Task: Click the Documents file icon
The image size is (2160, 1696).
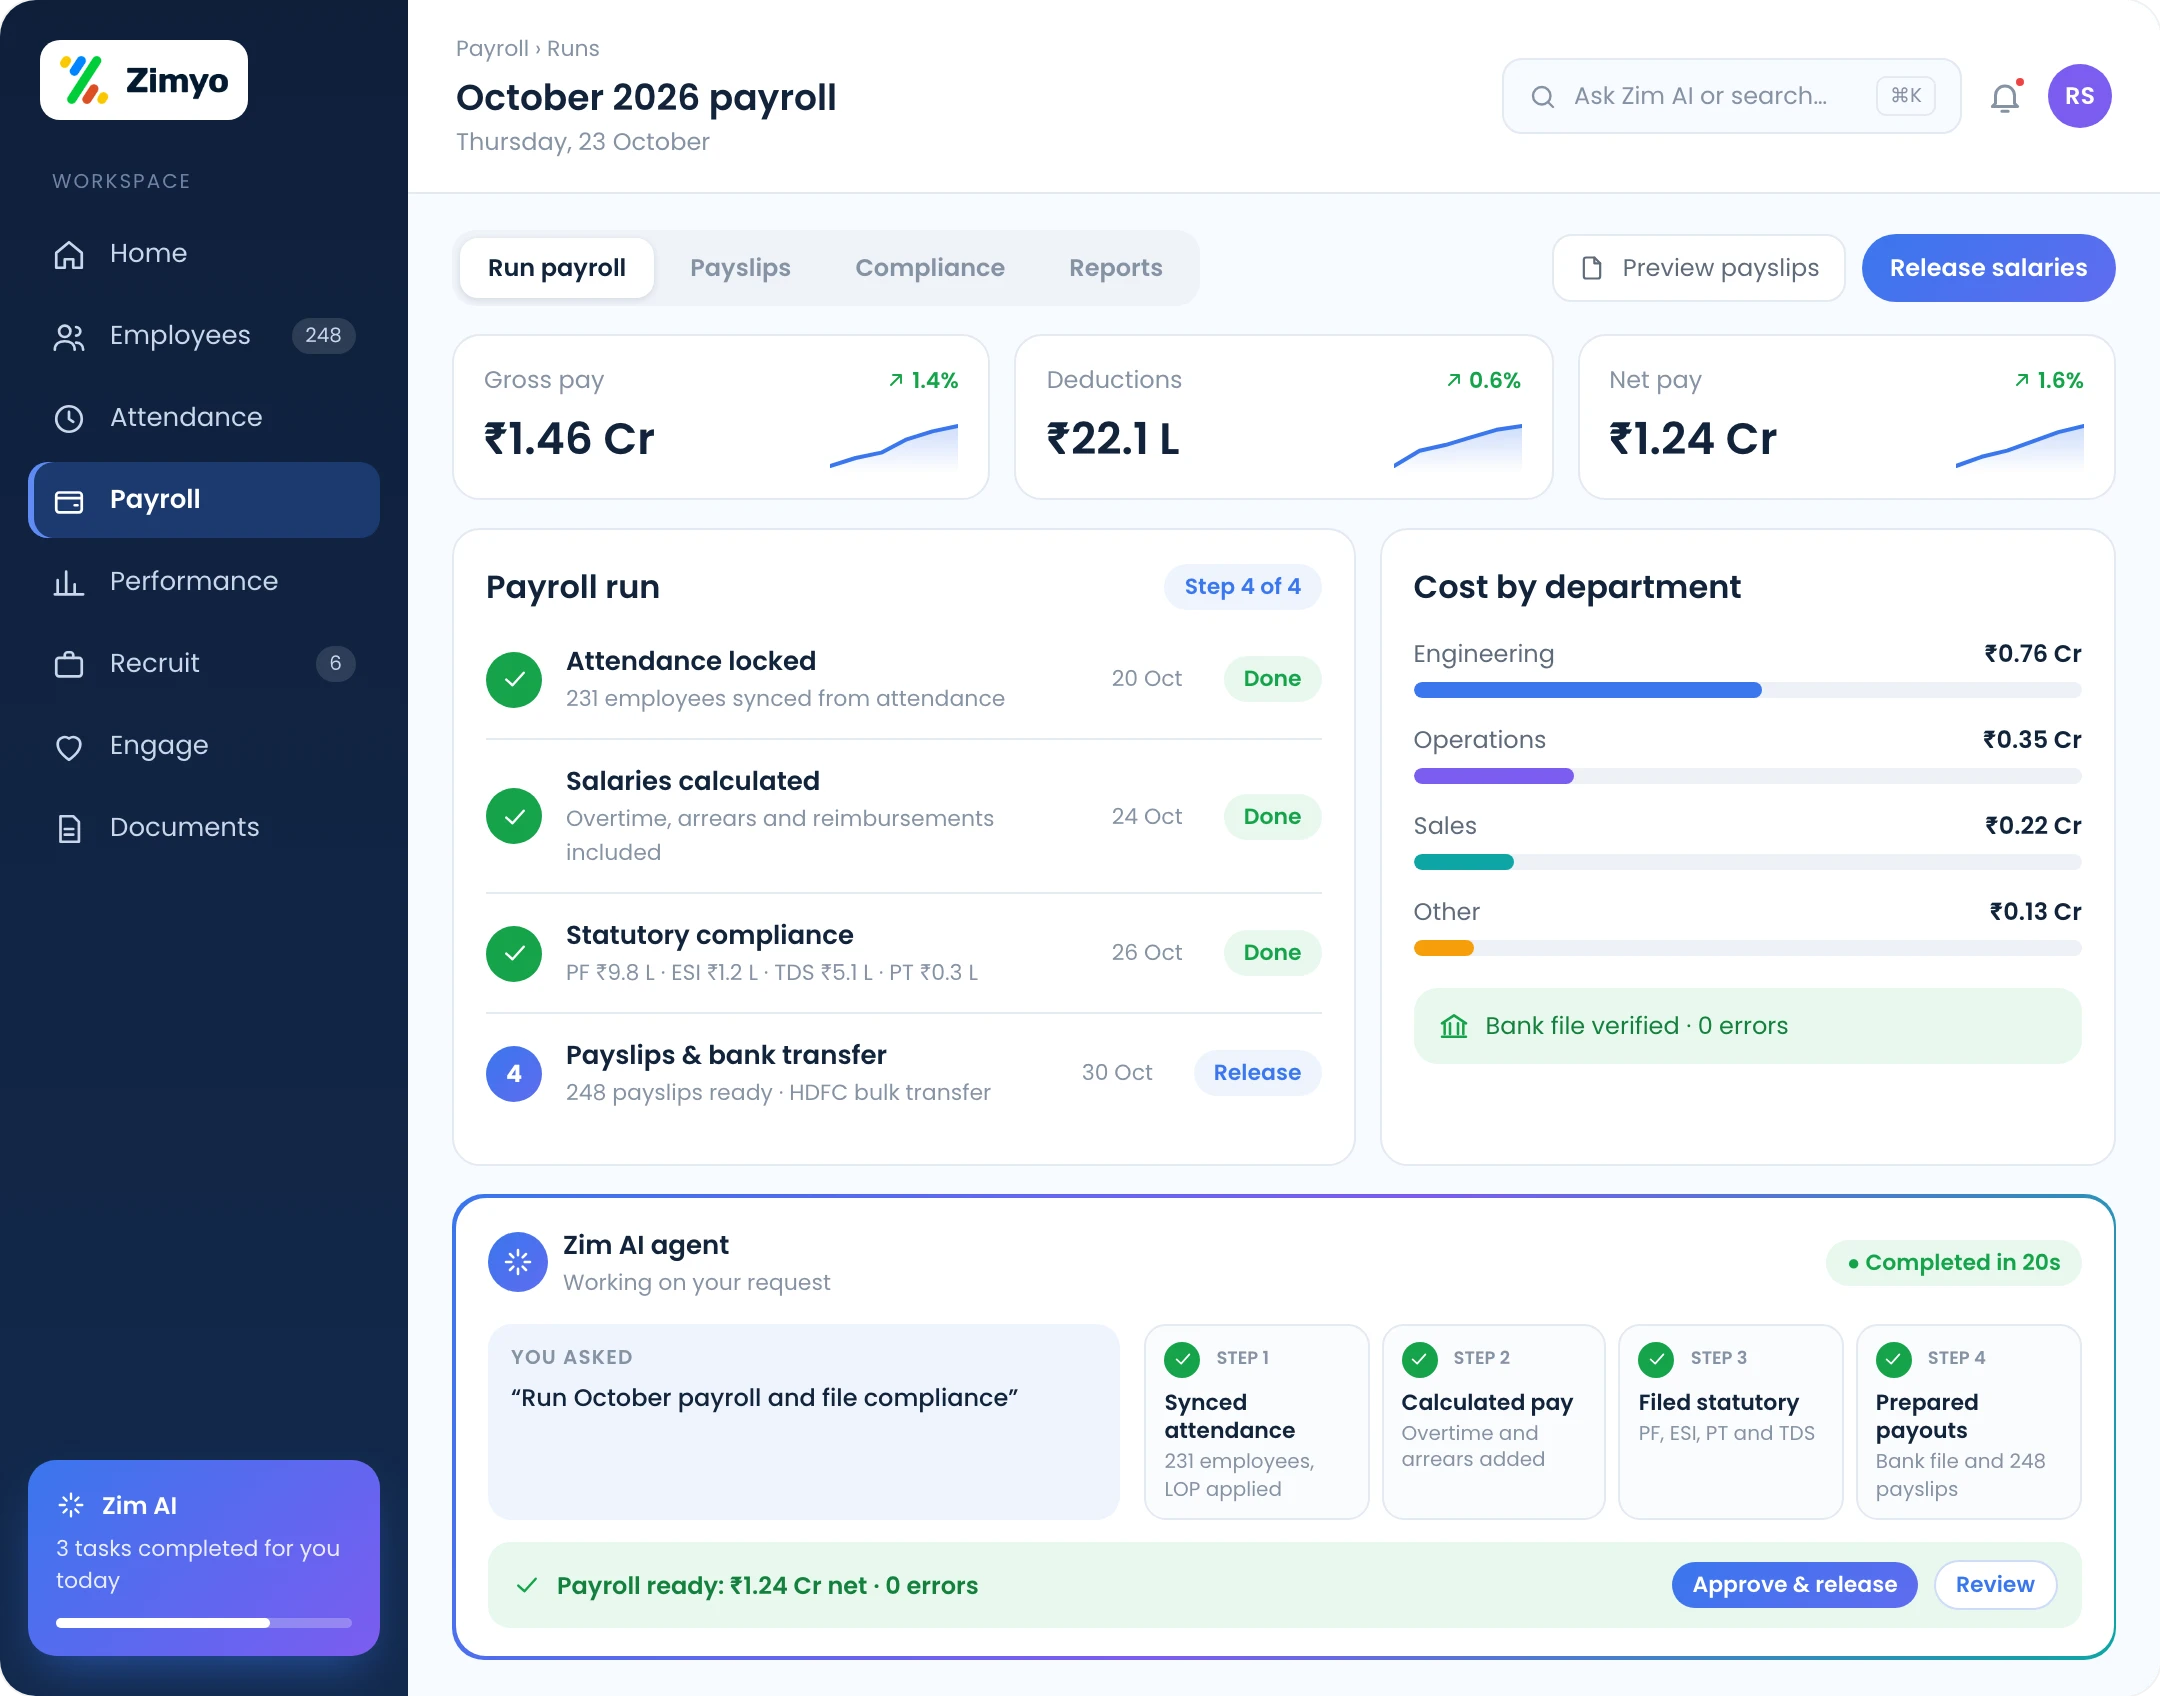Action: (x=69, y=828)
